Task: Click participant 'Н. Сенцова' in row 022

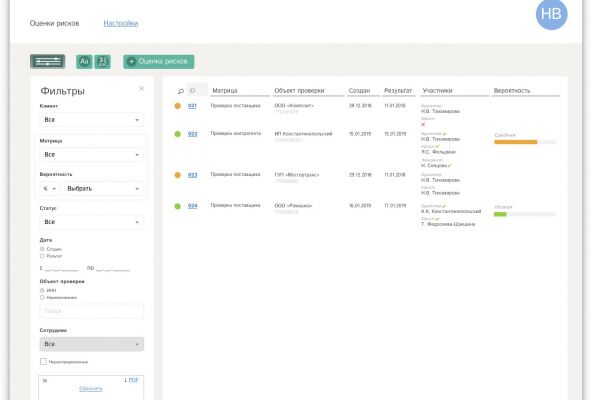Action: pos(434,166)
